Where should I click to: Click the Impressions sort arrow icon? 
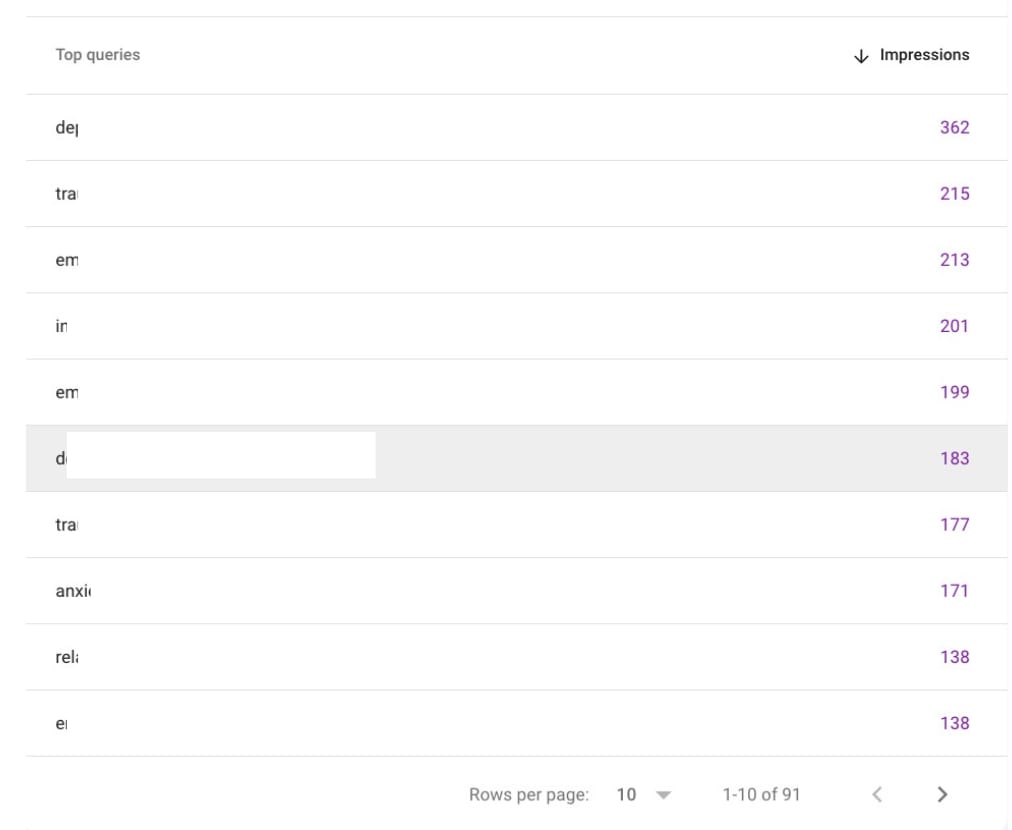click(860, 55)
